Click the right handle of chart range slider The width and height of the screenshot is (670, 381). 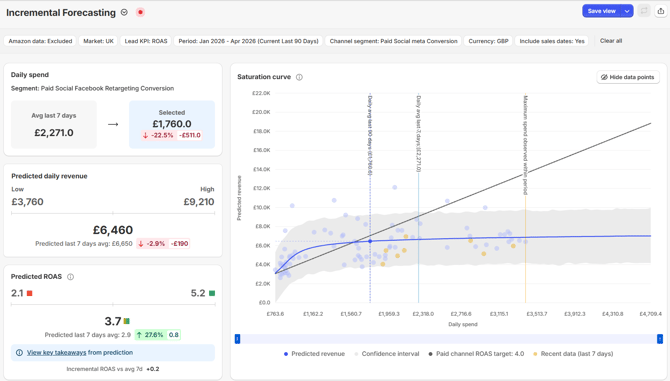tap(660, 339)
